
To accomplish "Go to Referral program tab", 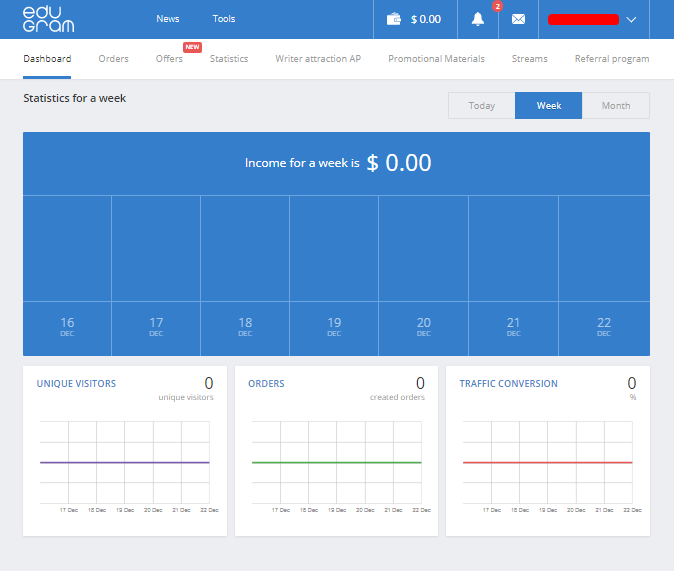I will [612, 59].
